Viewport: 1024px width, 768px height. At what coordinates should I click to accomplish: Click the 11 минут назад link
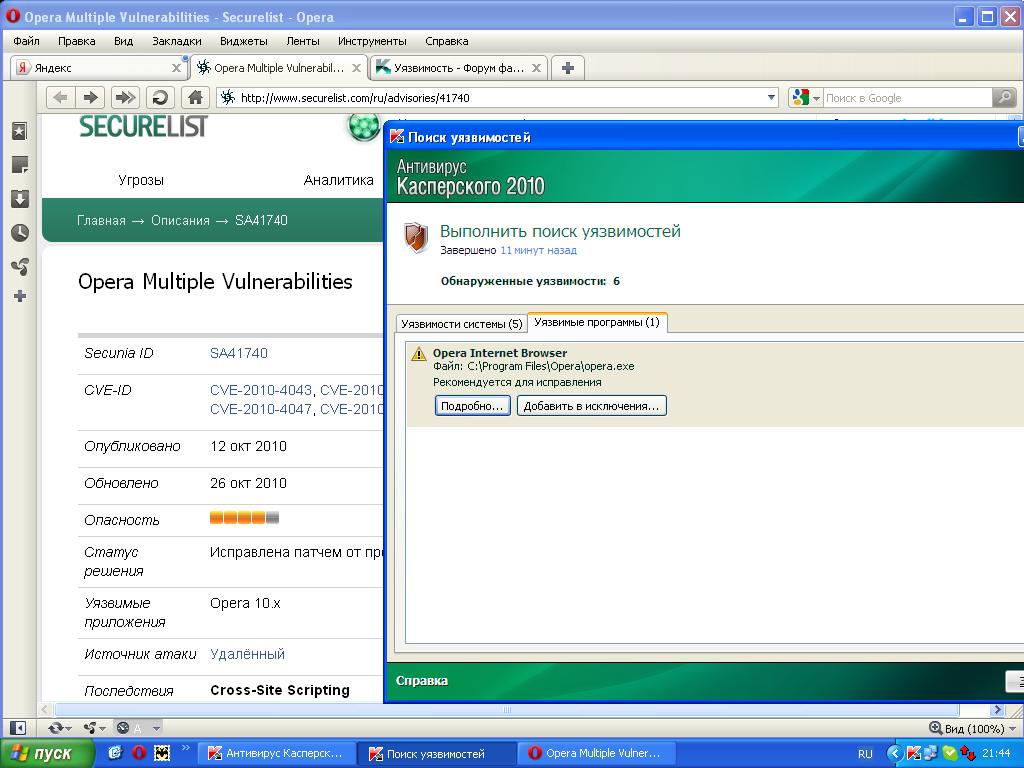click(x=538, y=250)
